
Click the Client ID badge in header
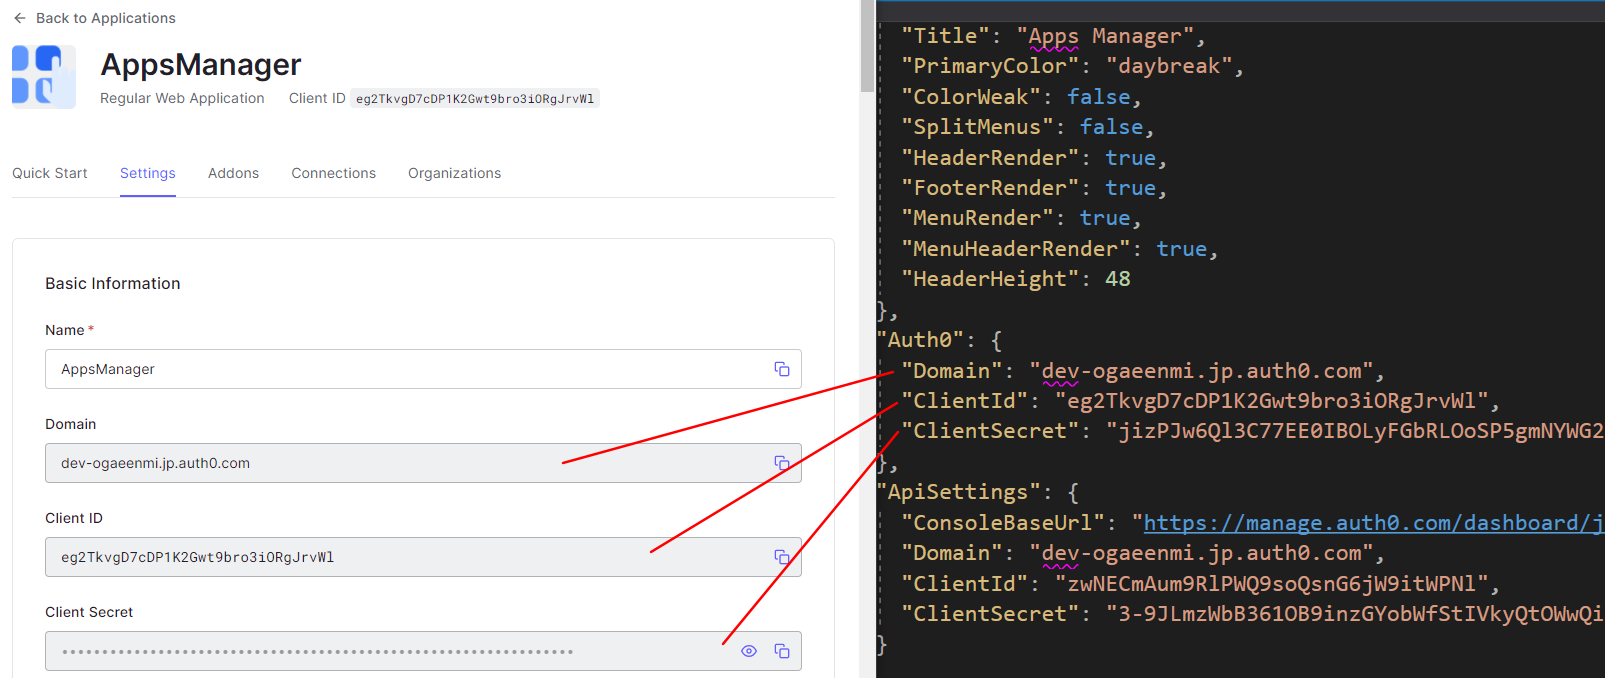pyautogui.click(x=475, y=98)
